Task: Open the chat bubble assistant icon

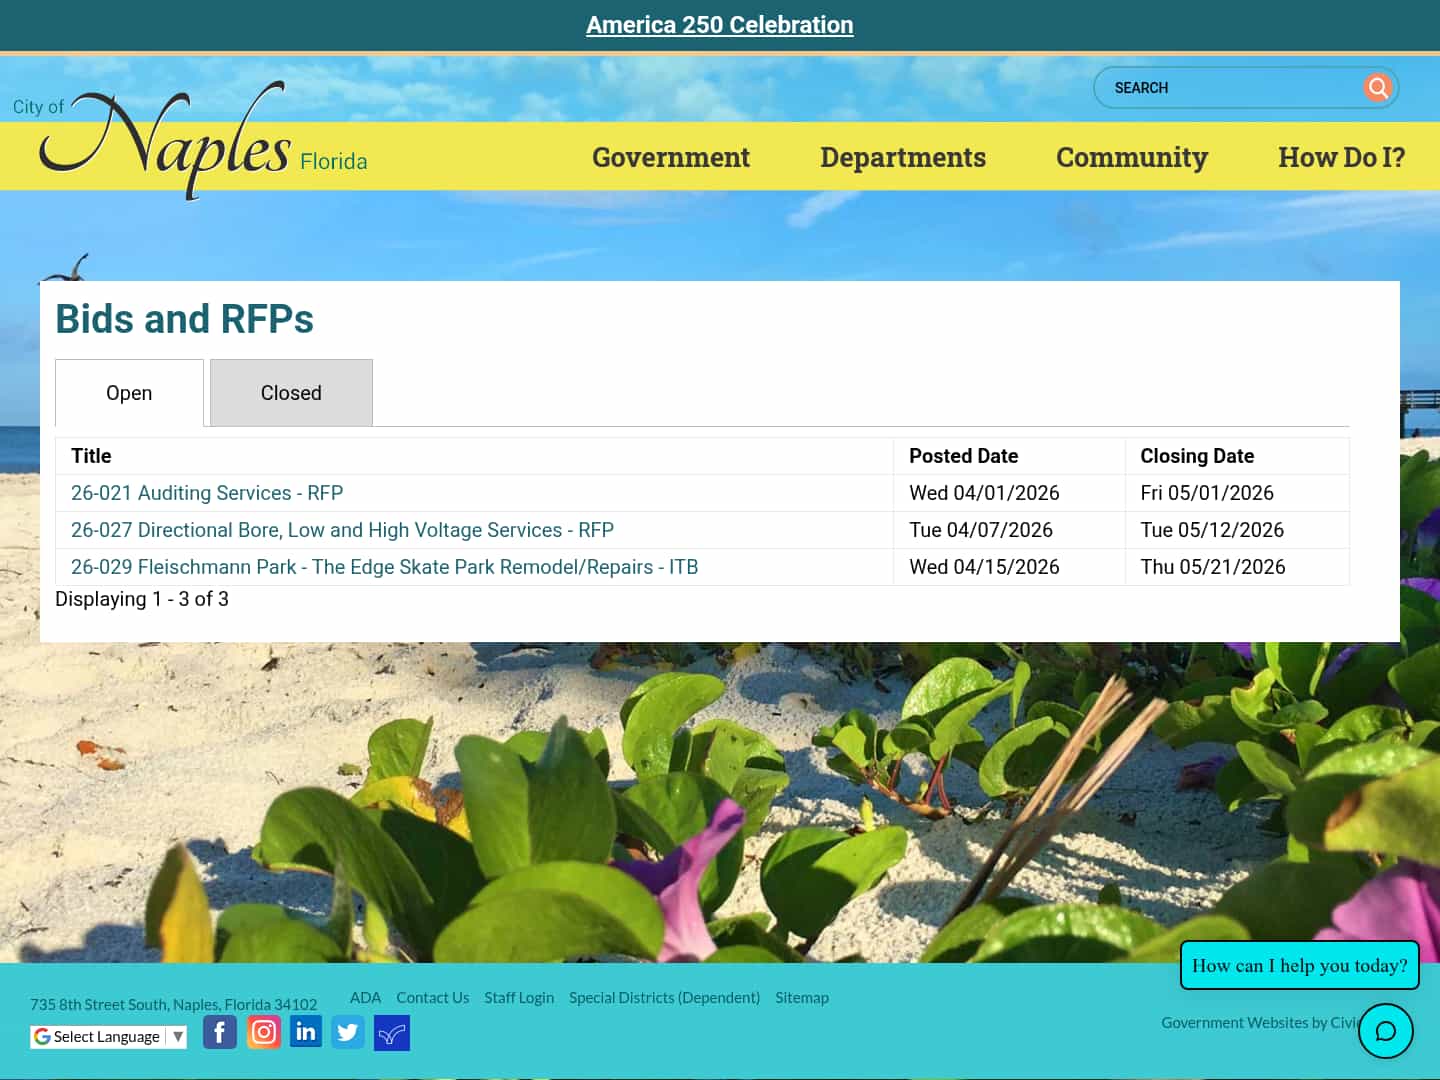Action: pos(1385,1030)
